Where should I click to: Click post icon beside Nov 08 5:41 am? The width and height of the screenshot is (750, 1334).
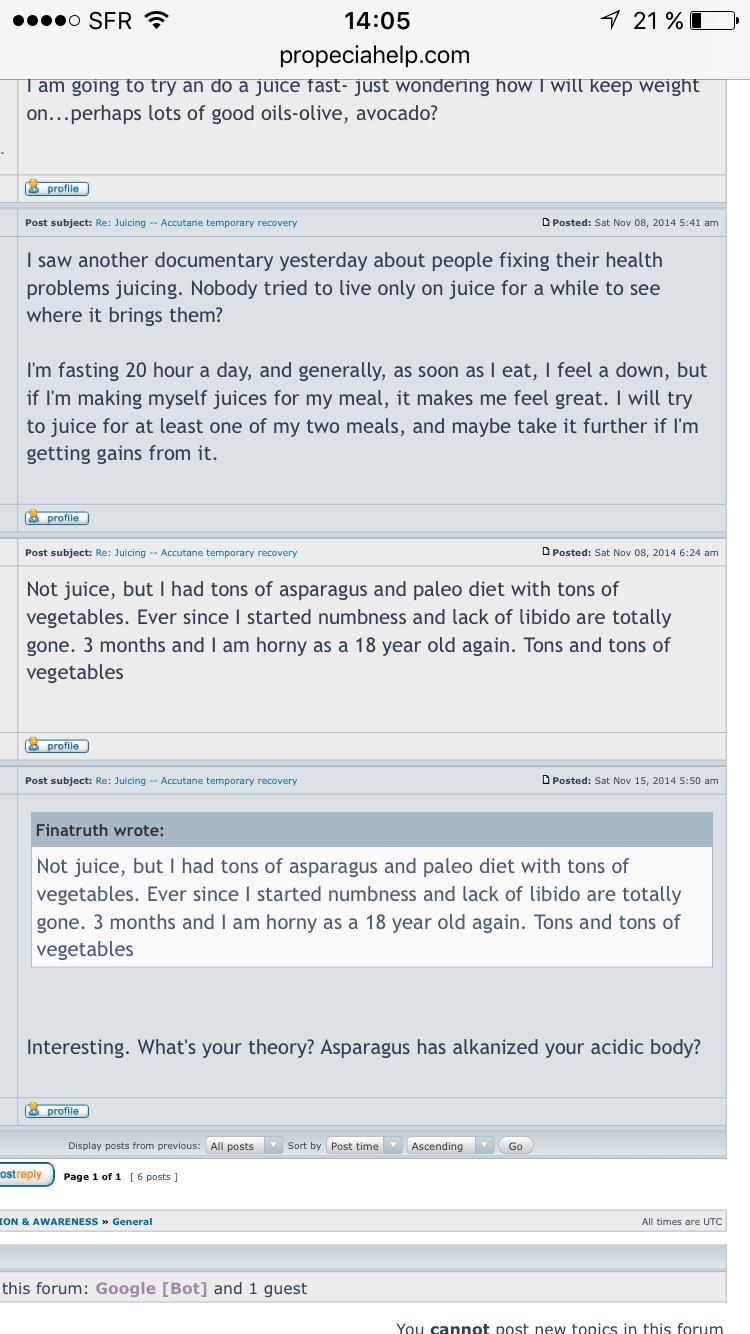546,222
